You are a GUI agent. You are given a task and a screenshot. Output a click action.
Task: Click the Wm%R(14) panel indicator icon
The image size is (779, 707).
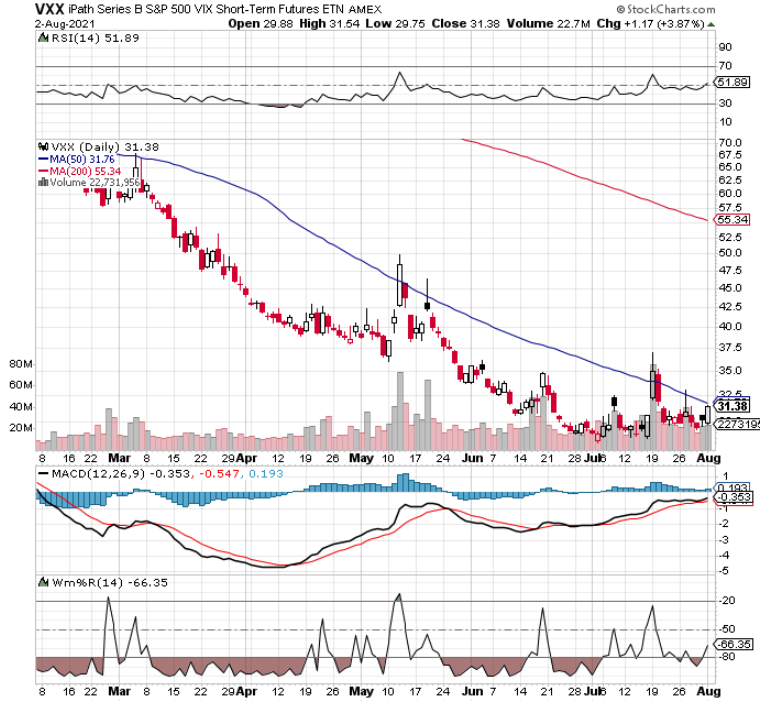(43, 582)
